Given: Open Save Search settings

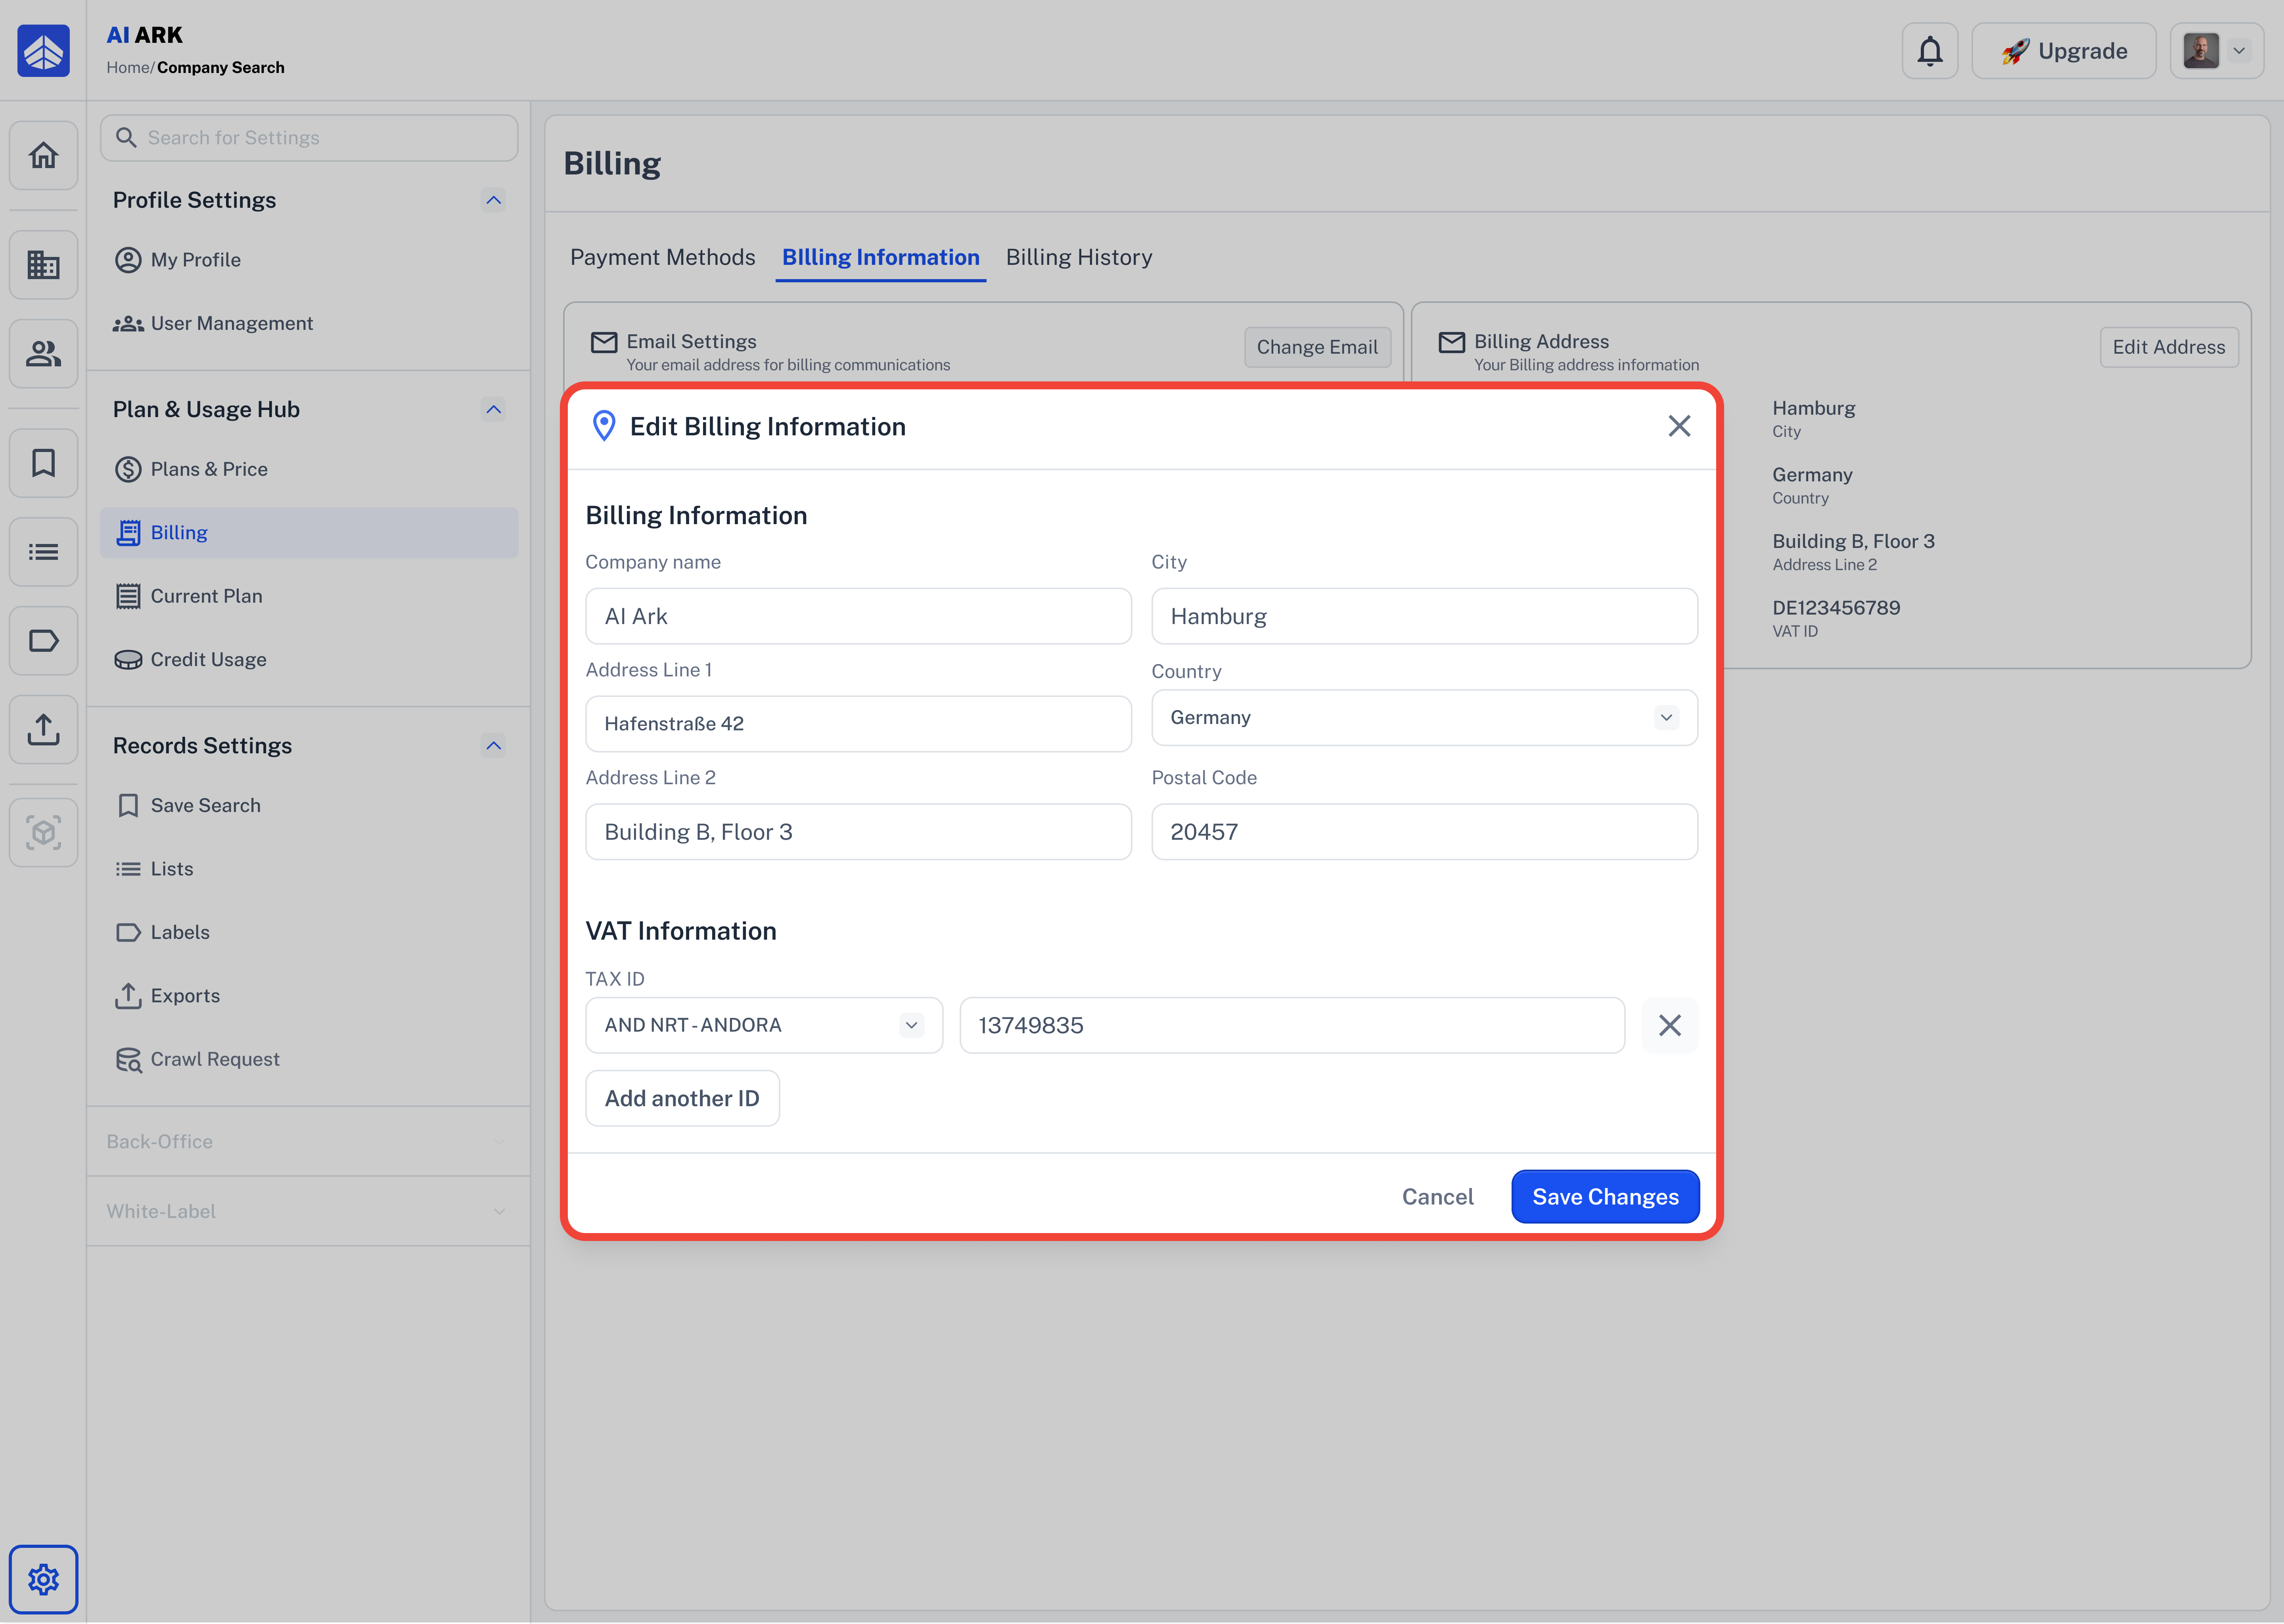Looking at the screenshot, I should point(309,805).
